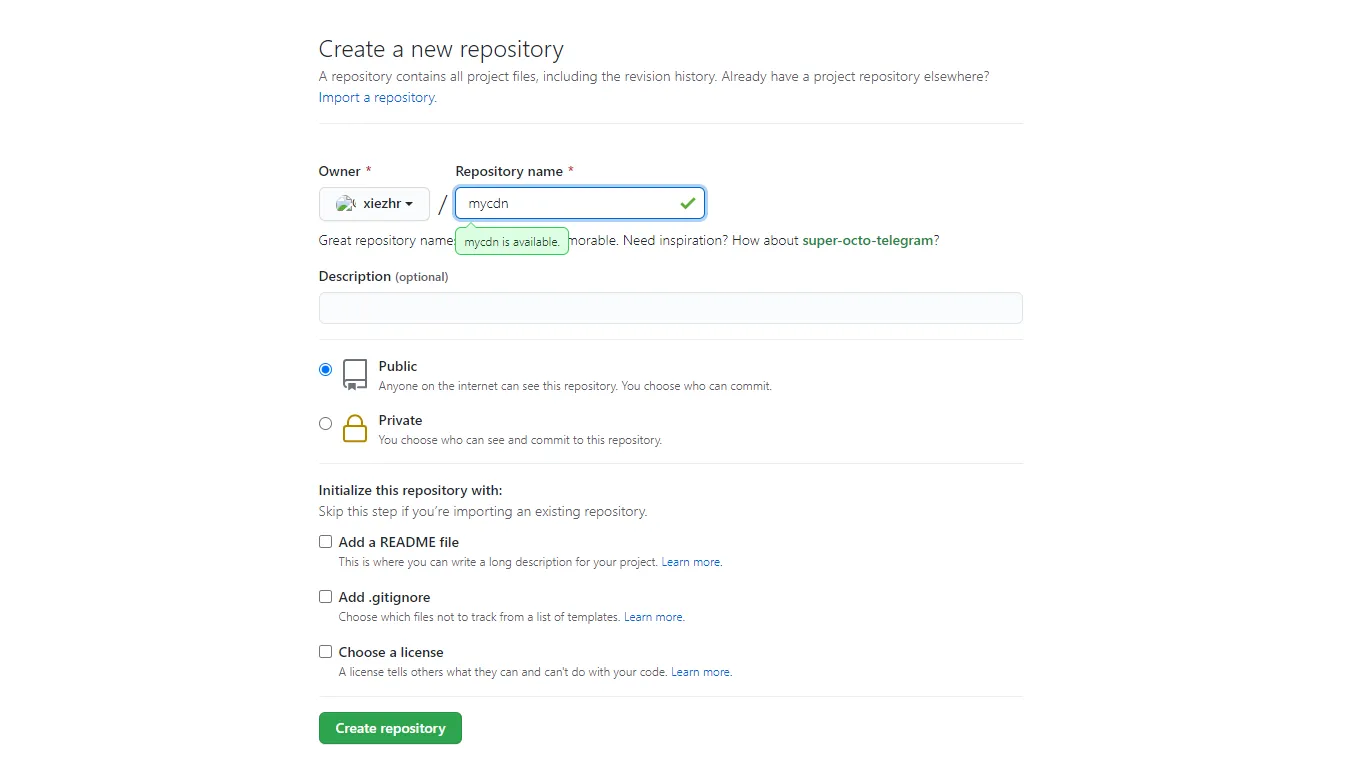The width and height of the screenshot is (1348, 772).
Task: Open the xiezhr owner dropdown
Action: click(374, 204)
